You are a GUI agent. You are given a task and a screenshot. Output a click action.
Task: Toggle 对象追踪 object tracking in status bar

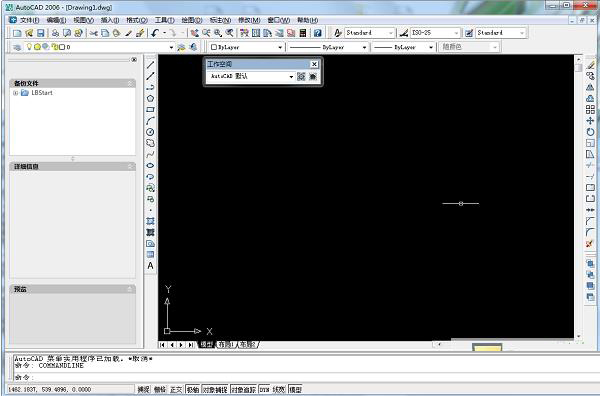pos(243,389)
